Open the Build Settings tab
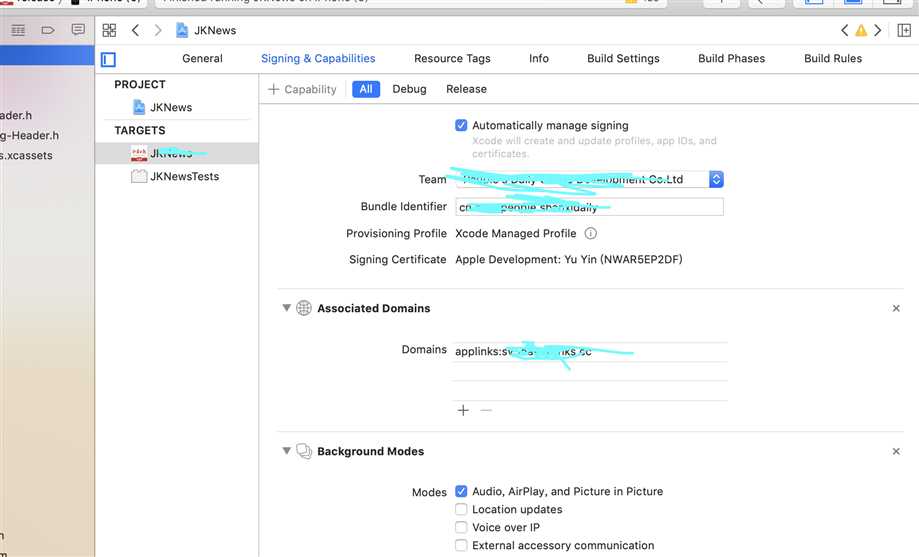The image size is (919, 557). pos(623,59)
